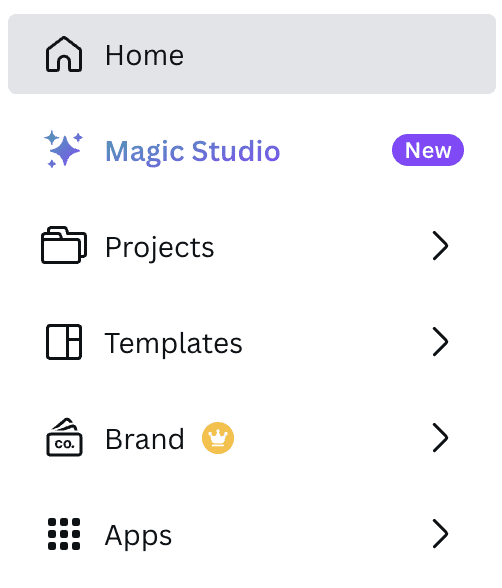The image size is (502, 588).
Task: Click the Projects folder icon
Action: click(64, 245)
